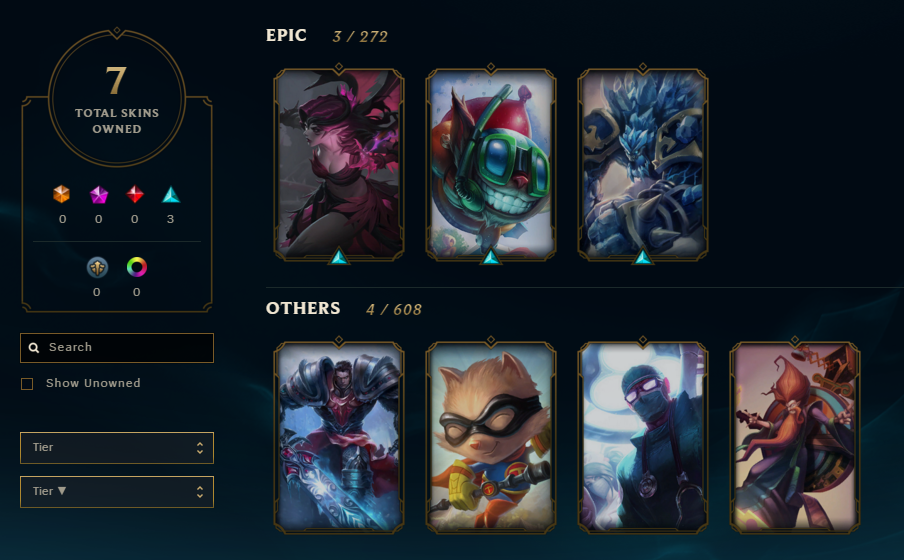Click the orange Ultimate tier gem icon

pos(62,194)
